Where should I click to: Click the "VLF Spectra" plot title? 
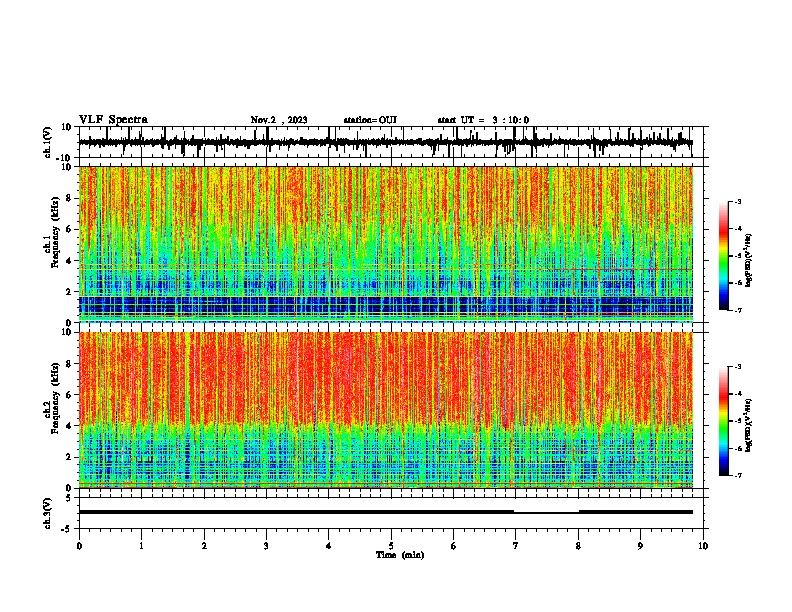(x=113, y=120)
